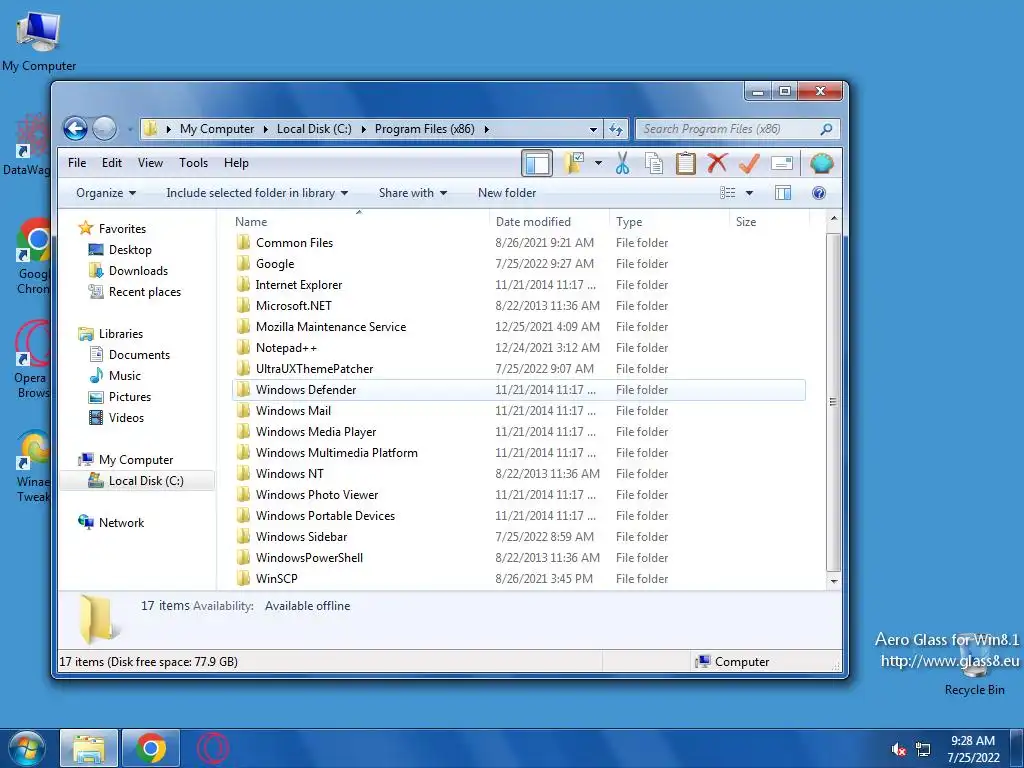Open the Help menu

(236, 163)
